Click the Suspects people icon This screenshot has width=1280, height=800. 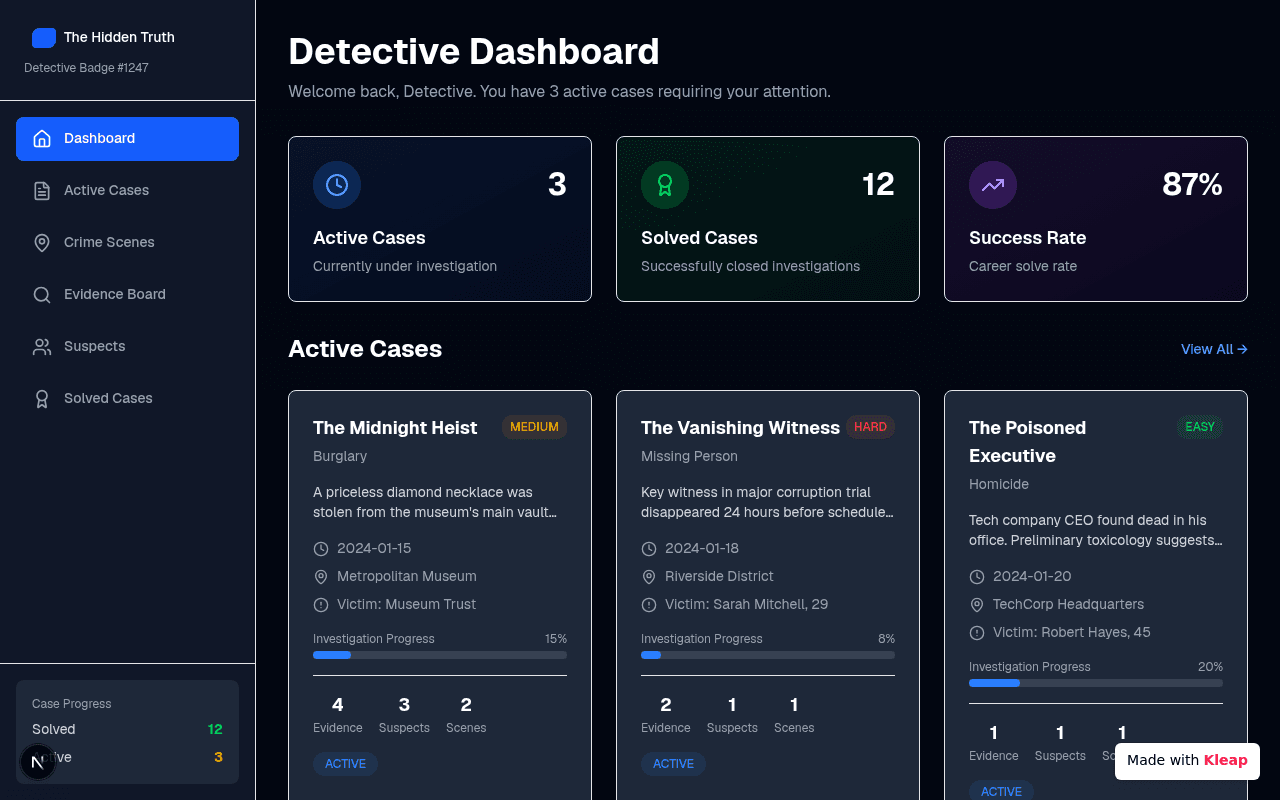click(x=42, y=347)
